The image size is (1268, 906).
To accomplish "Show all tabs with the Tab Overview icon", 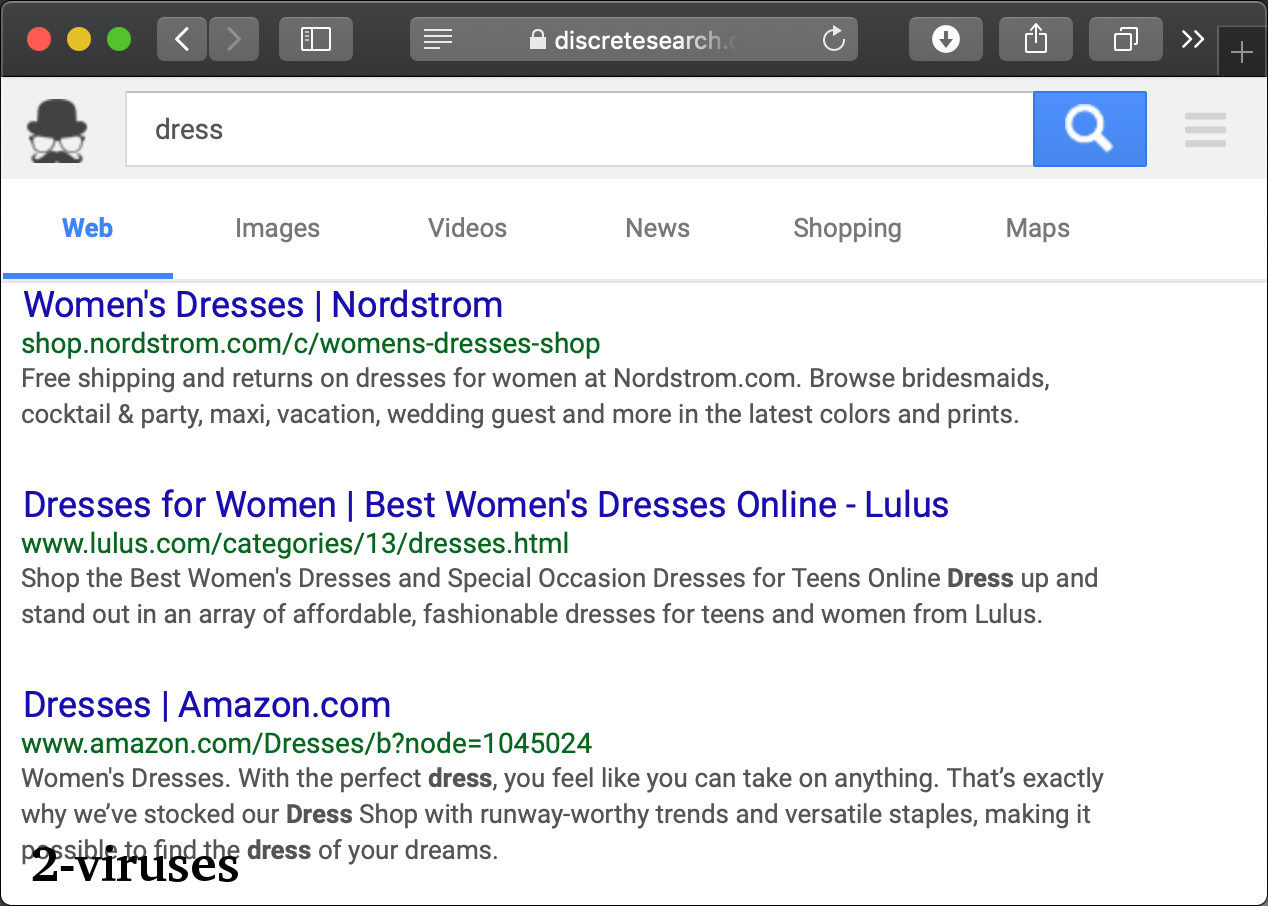I will click(x=1125, y=39).
